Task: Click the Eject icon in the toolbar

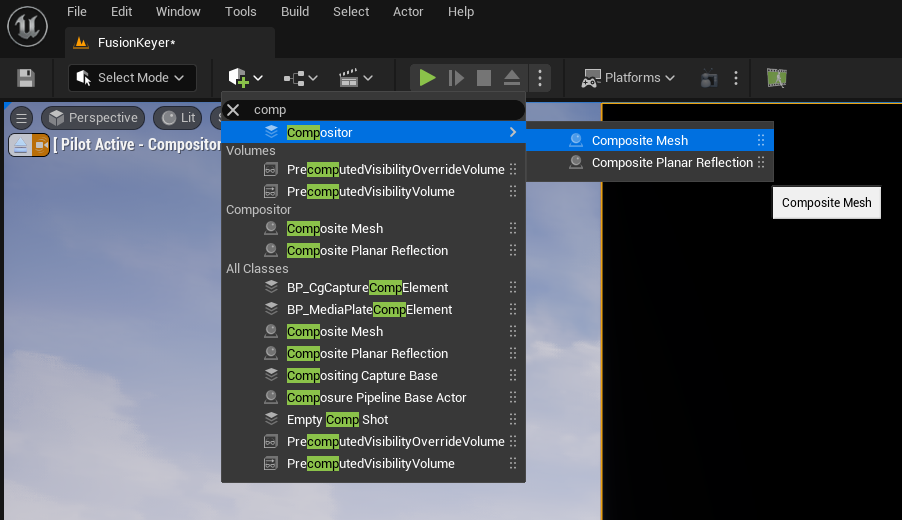Action: pos(511,78)
